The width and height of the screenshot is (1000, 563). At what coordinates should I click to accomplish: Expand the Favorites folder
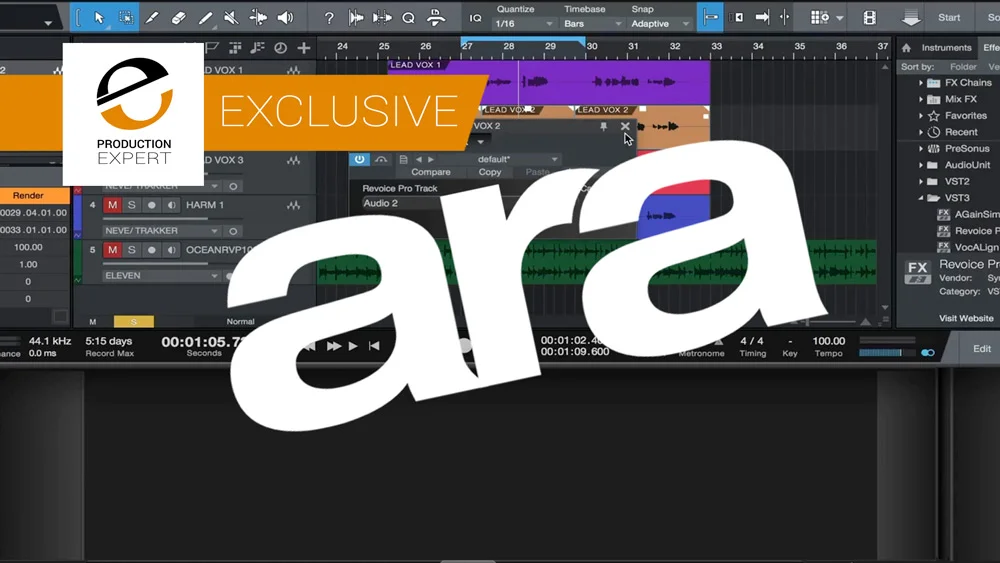click(921, 116)
